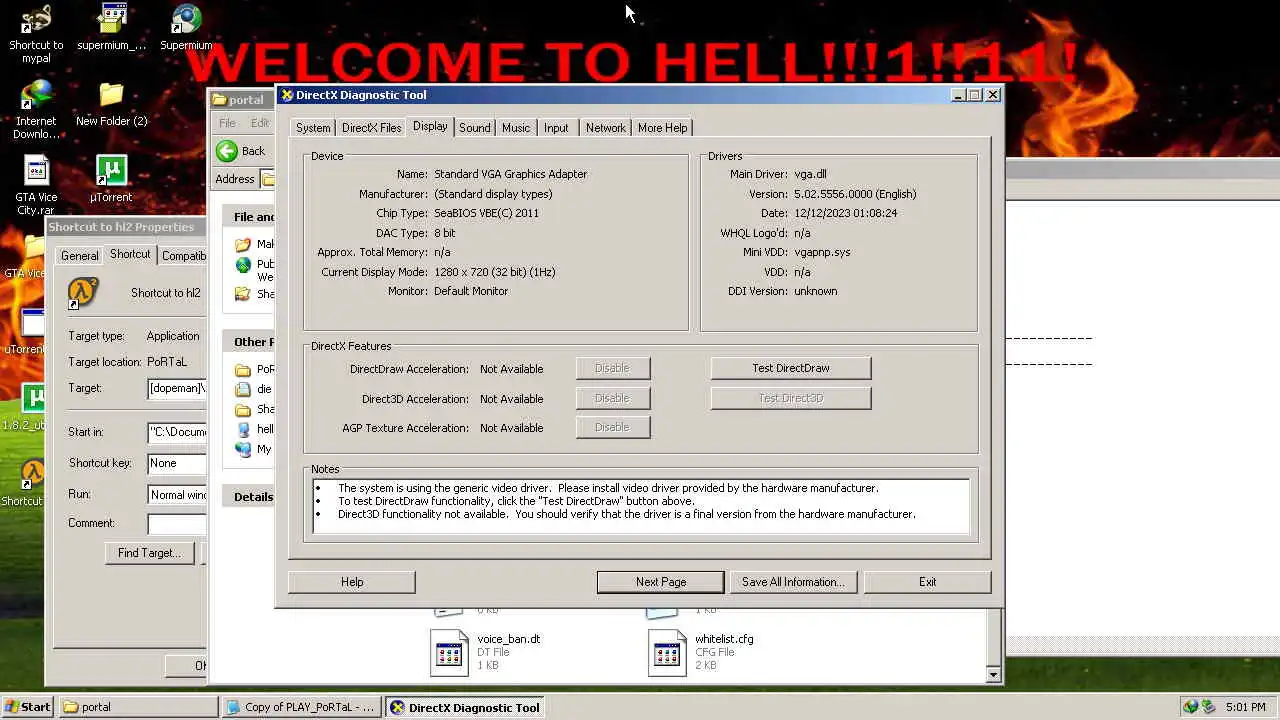
Task: Click the Exit button
Action: [927, 582]
